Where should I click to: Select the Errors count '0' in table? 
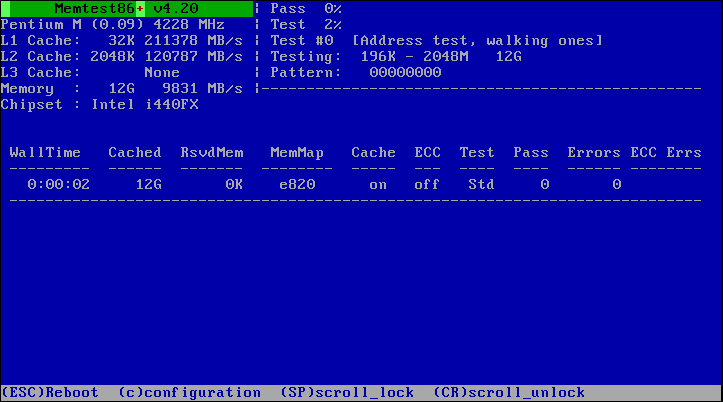click(x=616, y=184)
